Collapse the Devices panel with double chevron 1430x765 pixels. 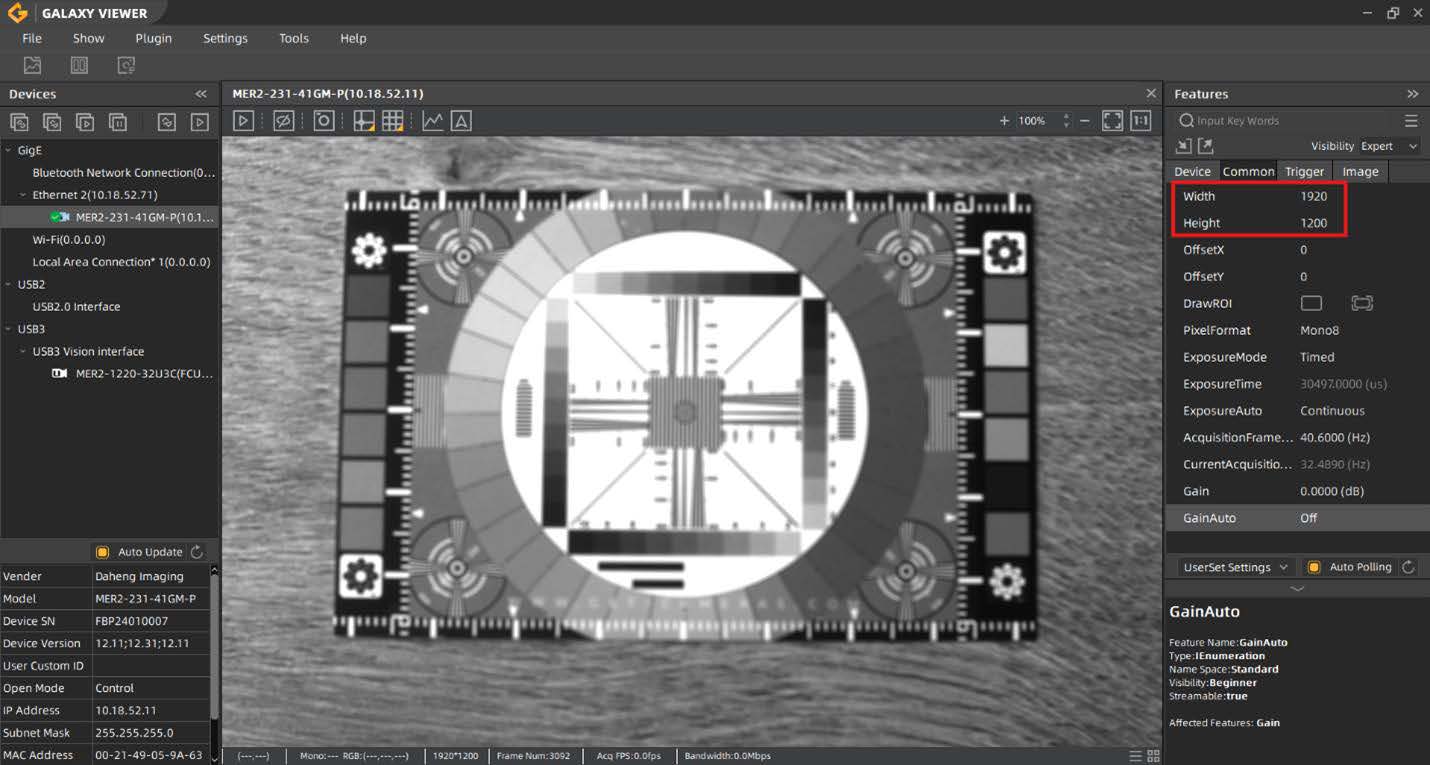201,94
